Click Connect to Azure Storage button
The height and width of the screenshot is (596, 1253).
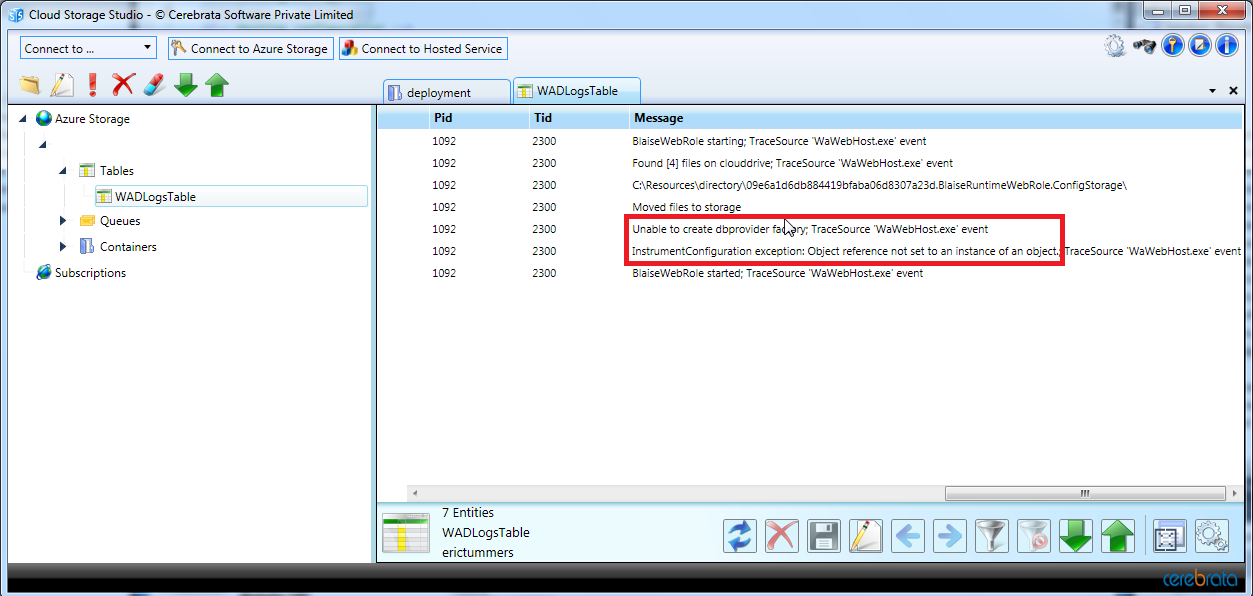tap(249, 48)
